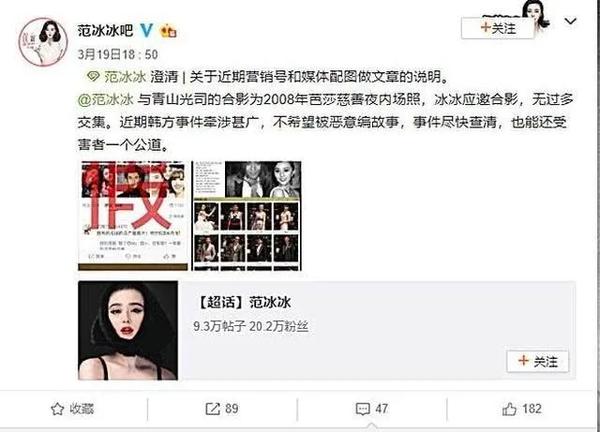The height and width of the screenshot is (432, 600).
Task: Open the 范冰冰吧 account name
Action: point(105,30)
